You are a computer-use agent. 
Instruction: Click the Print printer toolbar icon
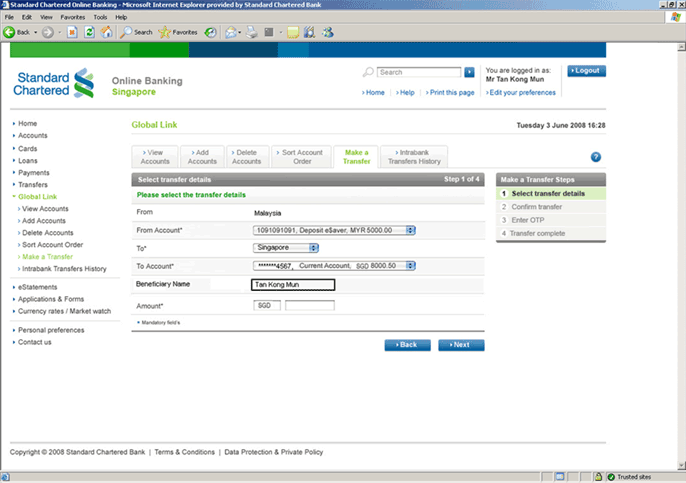pos(252,32)
